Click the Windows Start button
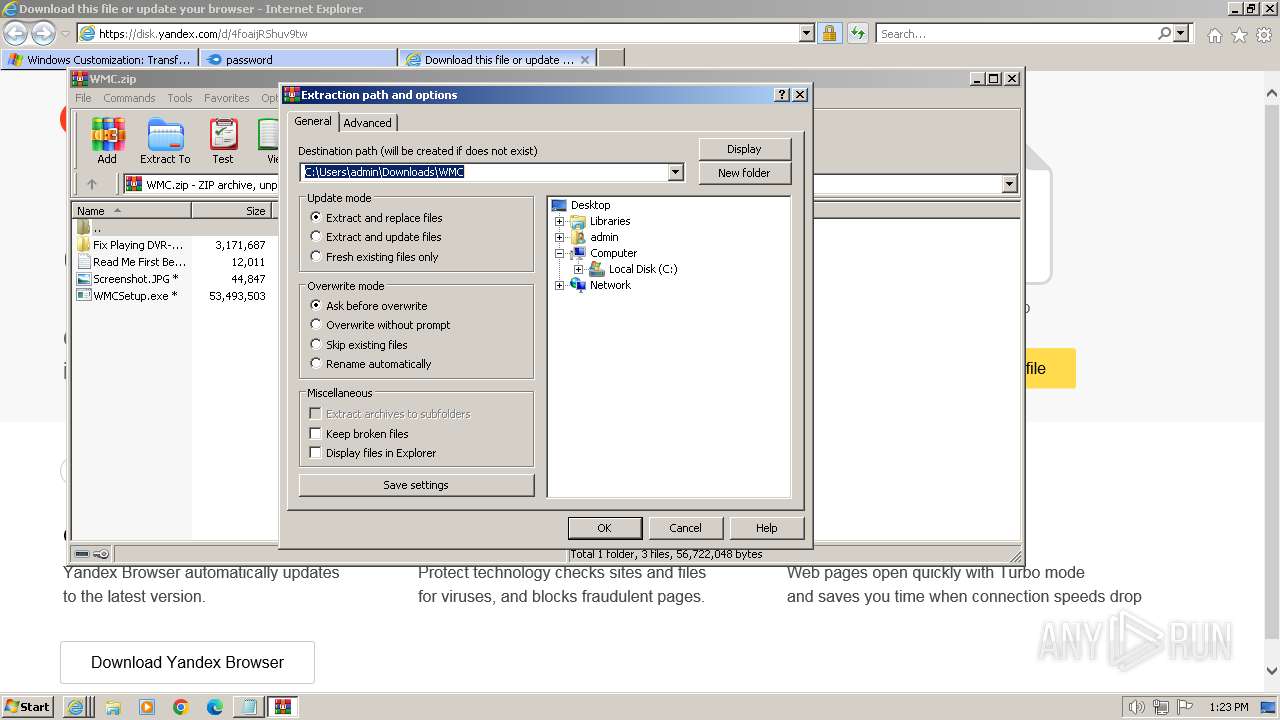This screenshot has height=720, width=1280. pos(28,707)
